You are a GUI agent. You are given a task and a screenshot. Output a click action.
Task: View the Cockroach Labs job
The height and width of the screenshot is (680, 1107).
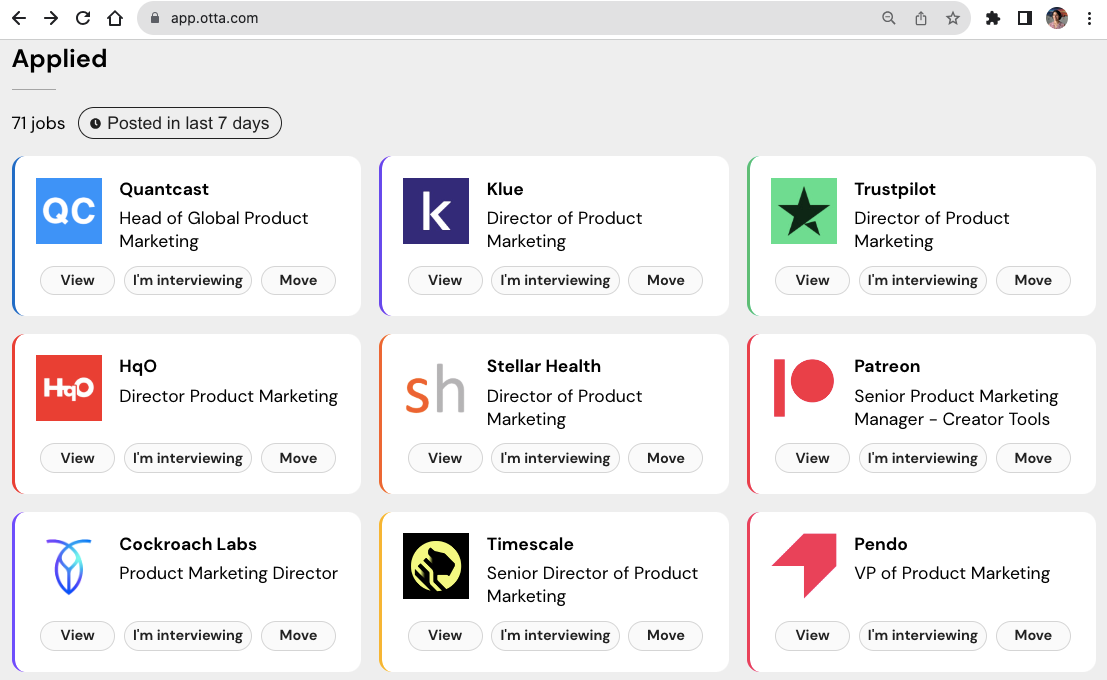pyautogui.click(x=77, y=636)
